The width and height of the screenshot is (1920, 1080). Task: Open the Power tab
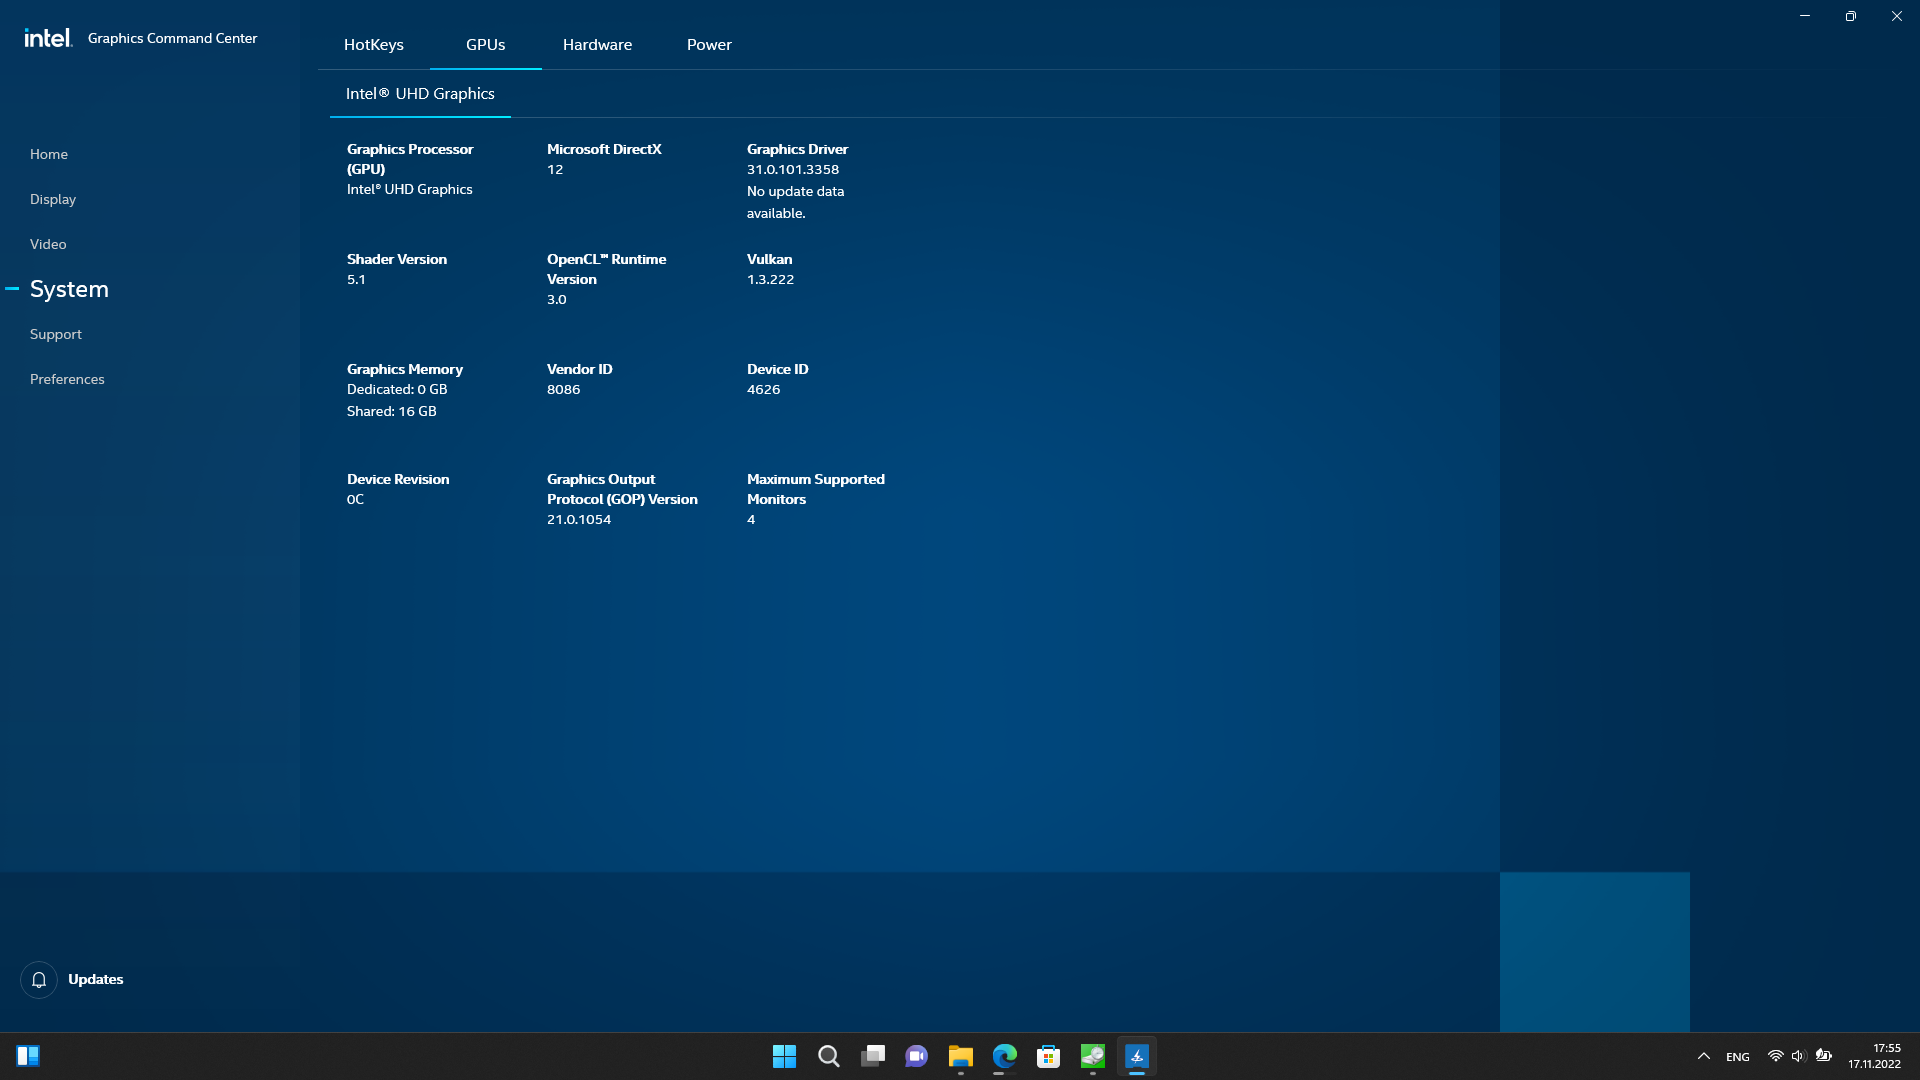(x=709, y=45)
